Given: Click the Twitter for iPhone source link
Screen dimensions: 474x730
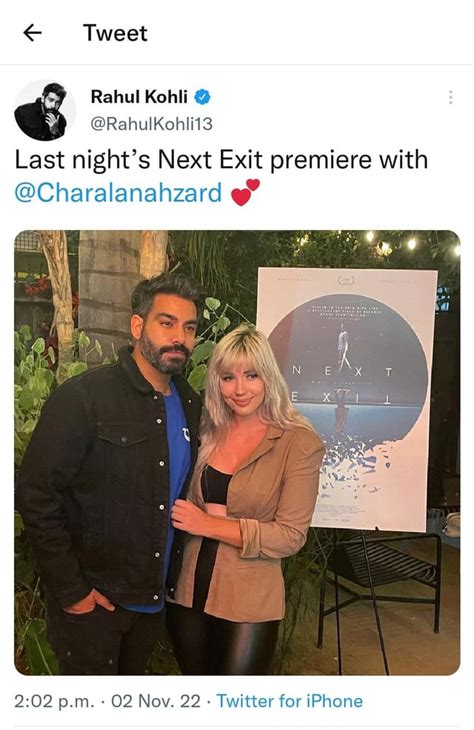Looking at the screenshot, I should tap(290, 701).
